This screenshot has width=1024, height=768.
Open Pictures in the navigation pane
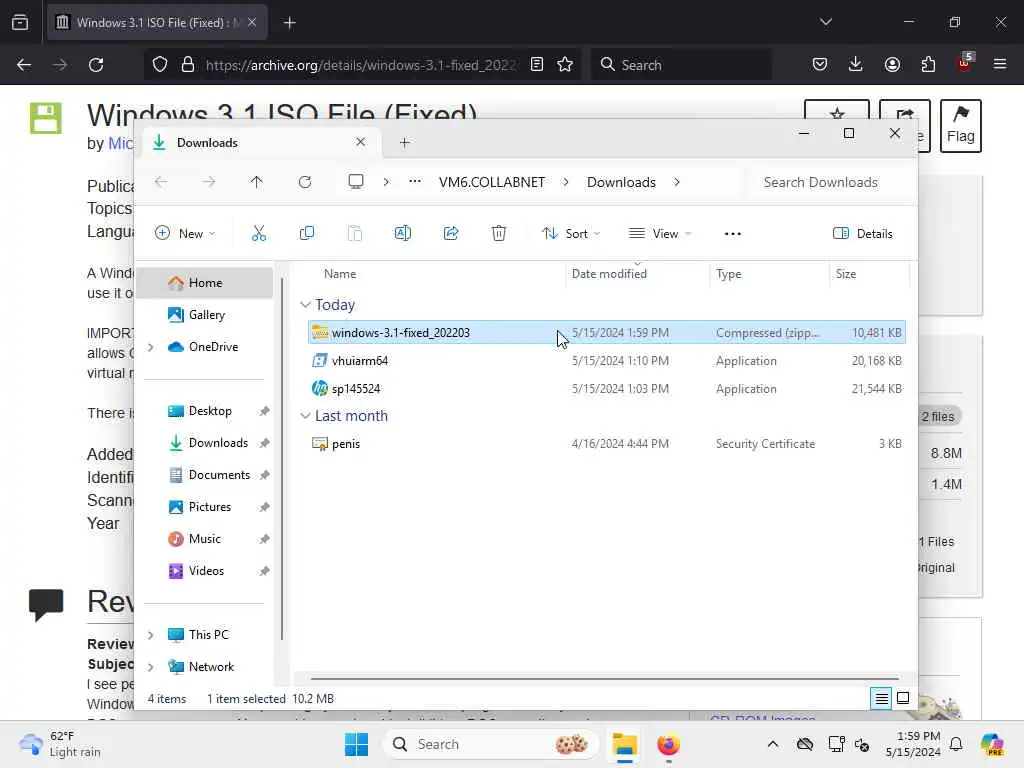click(210, 507)
